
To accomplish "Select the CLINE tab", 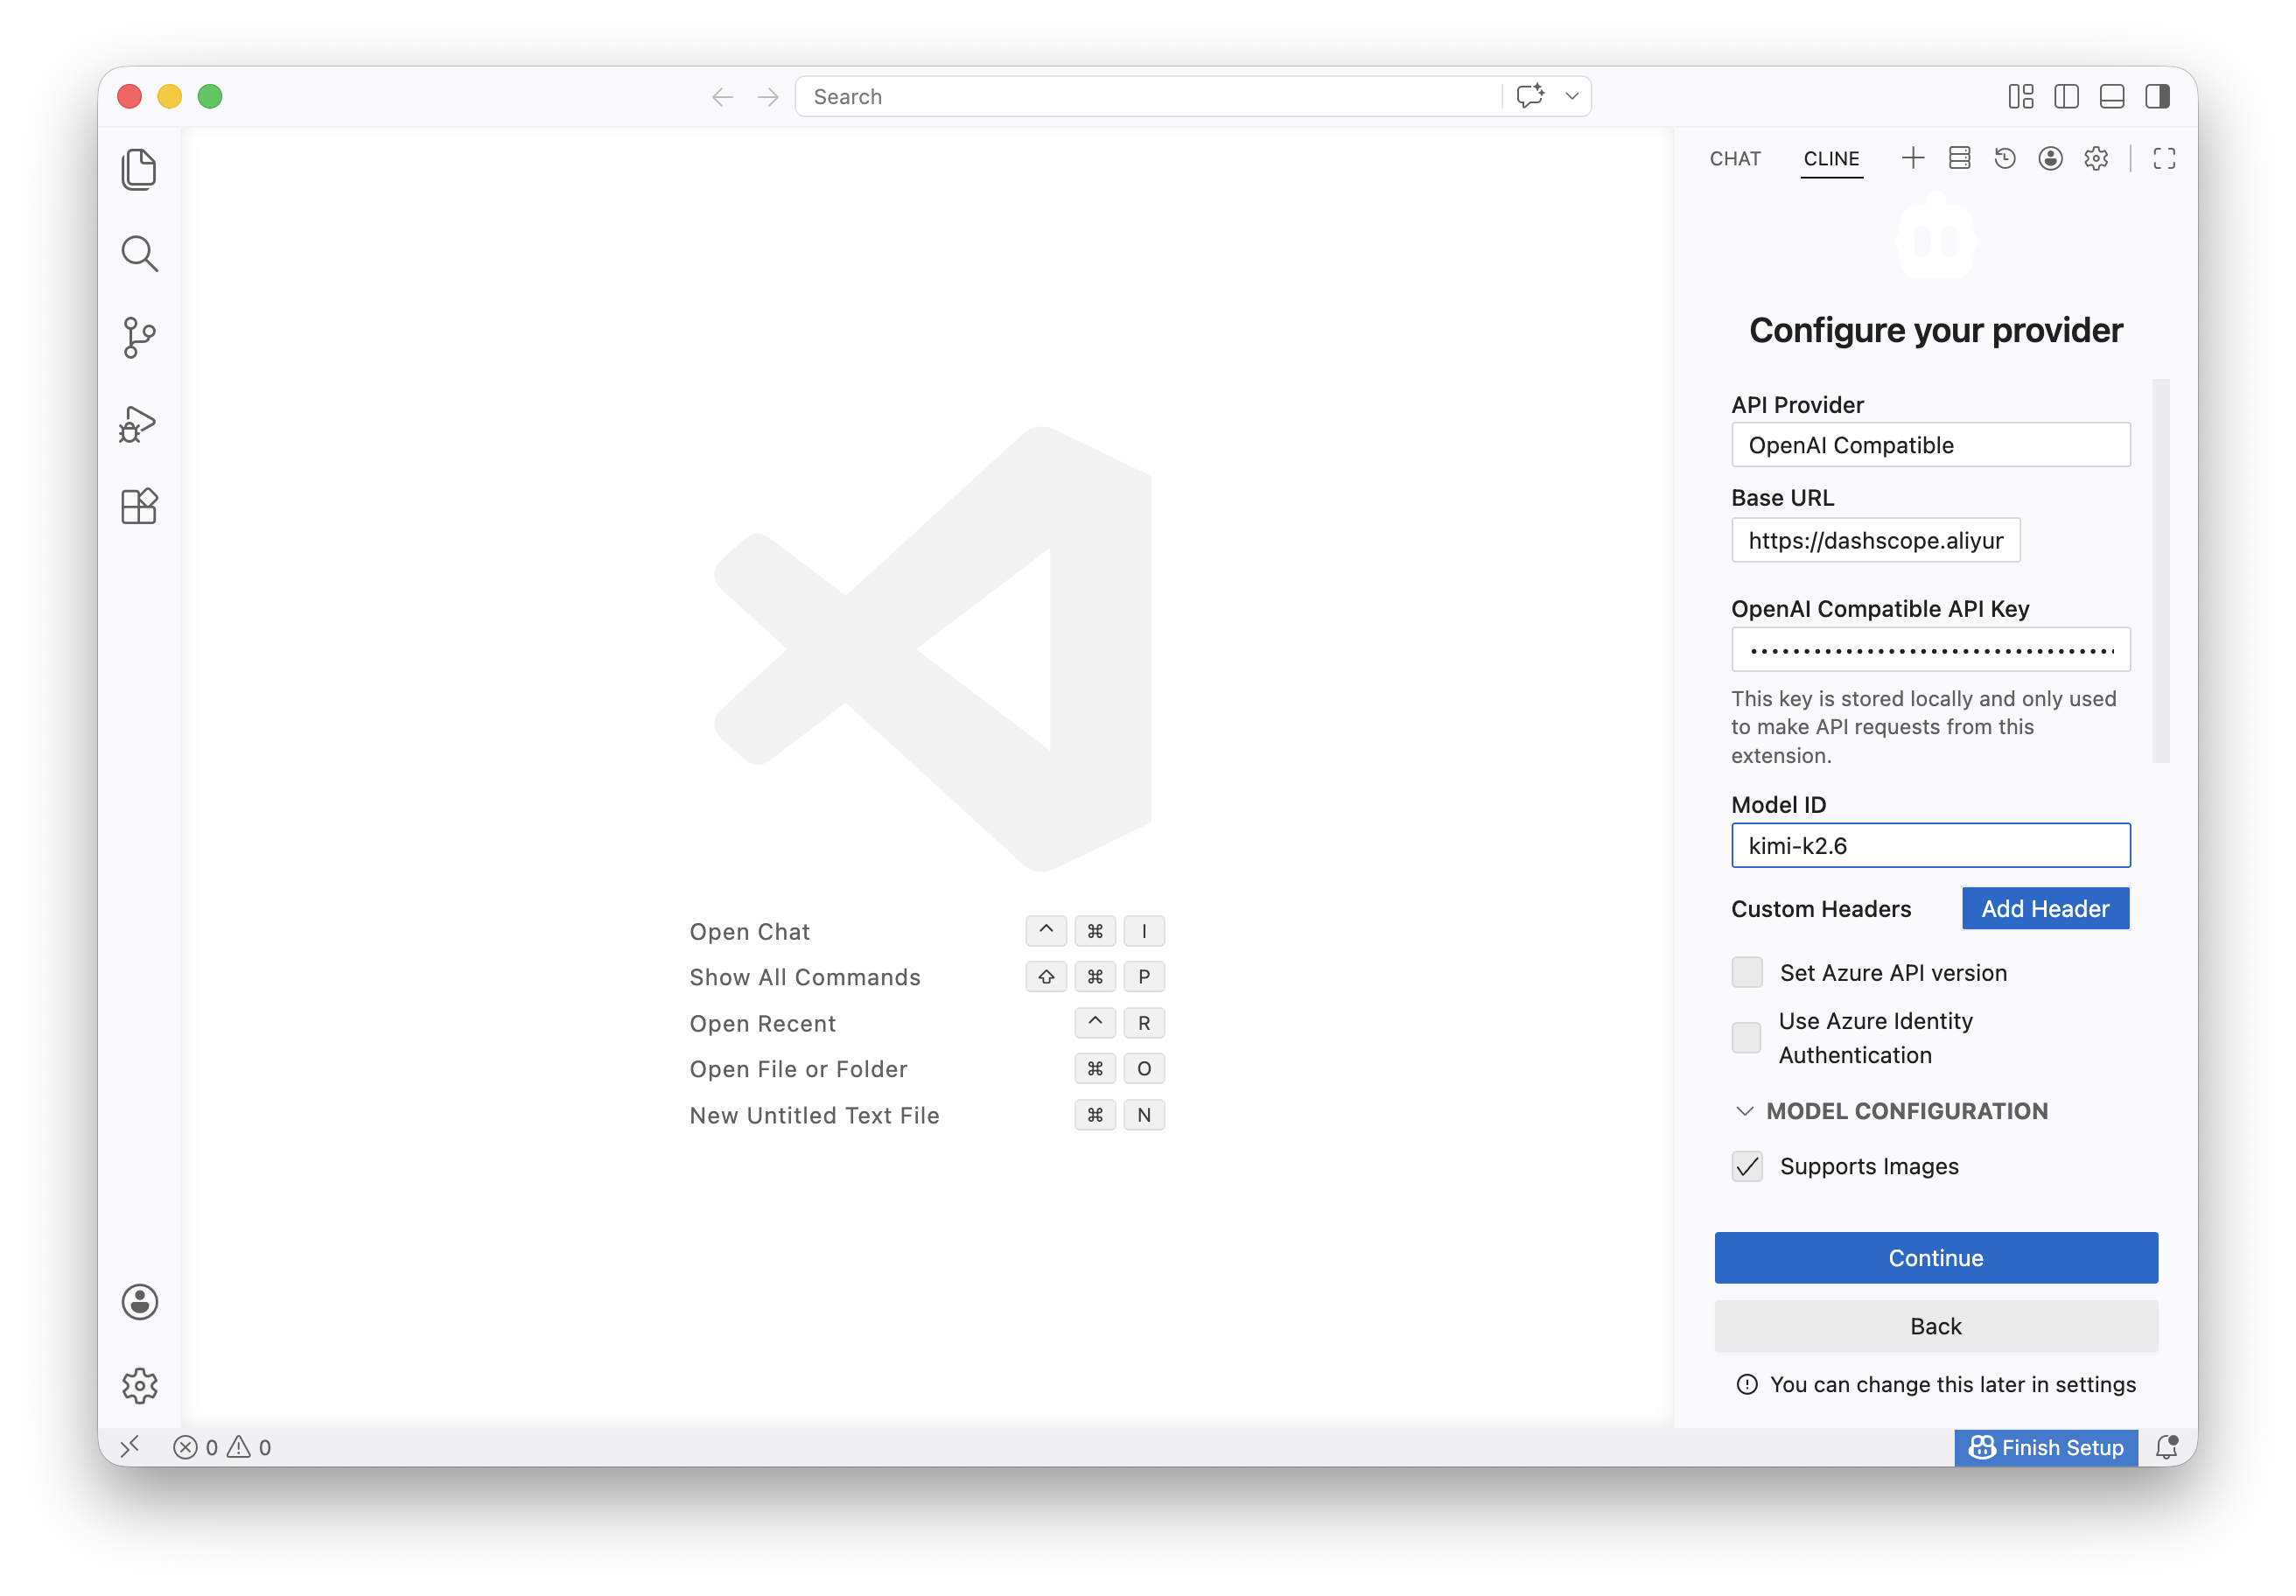I will tap(1831, 158).
